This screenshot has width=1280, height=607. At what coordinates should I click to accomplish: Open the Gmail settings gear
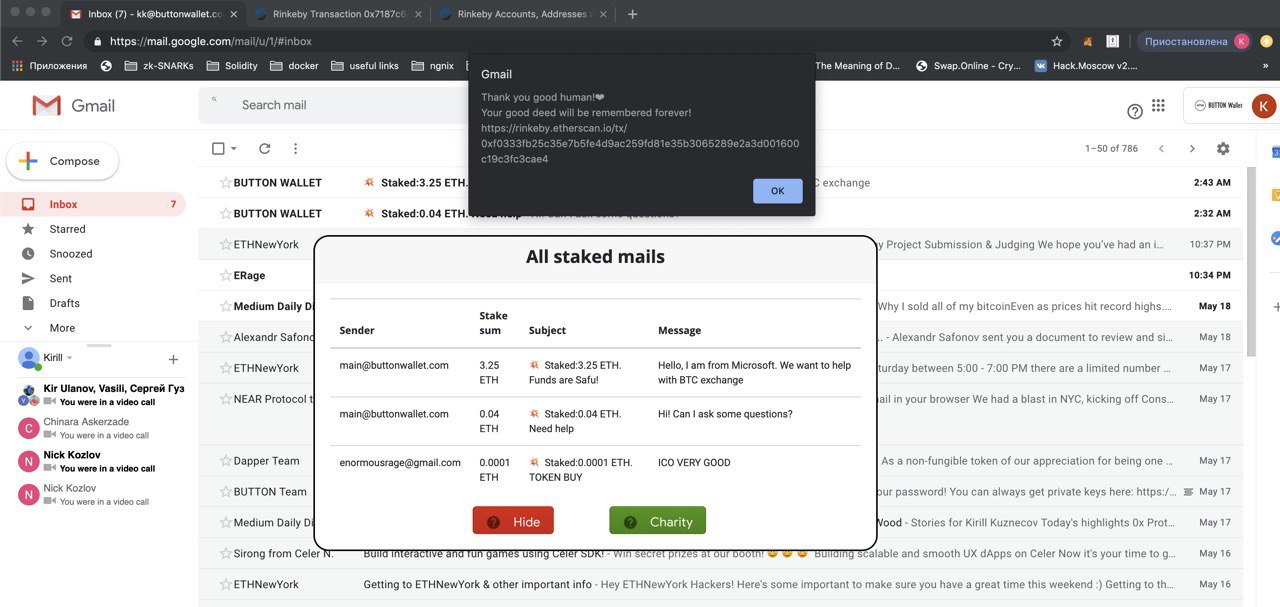1223,148
